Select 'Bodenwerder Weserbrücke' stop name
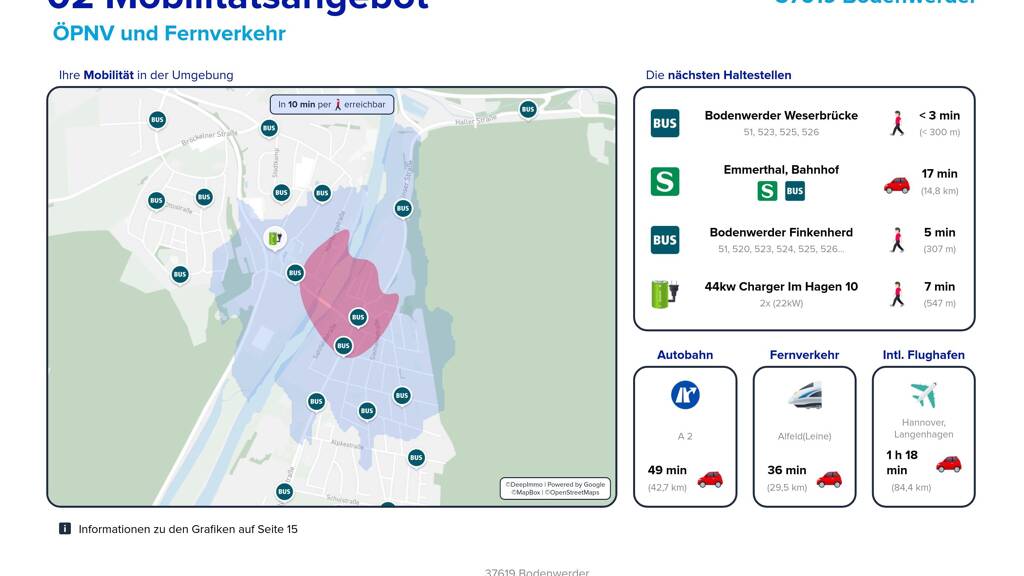Viewport: 1024px width, 576px height. (x=781, y=116)
